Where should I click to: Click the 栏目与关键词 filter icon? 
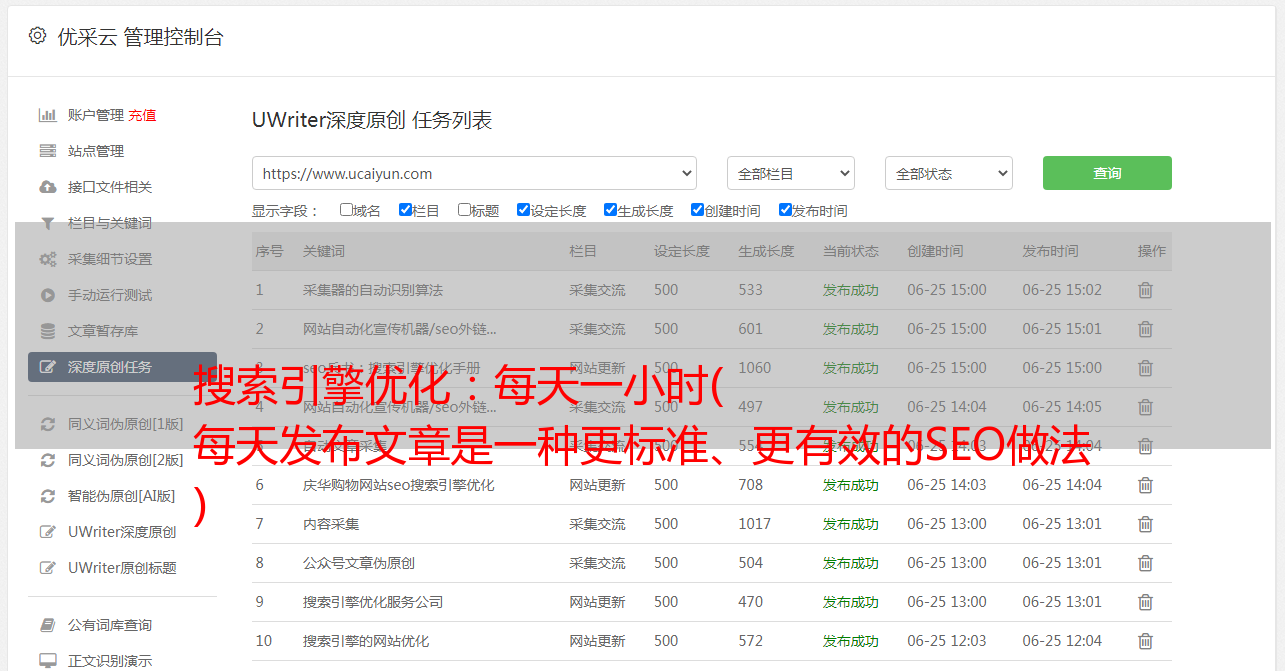pos(47,223)
